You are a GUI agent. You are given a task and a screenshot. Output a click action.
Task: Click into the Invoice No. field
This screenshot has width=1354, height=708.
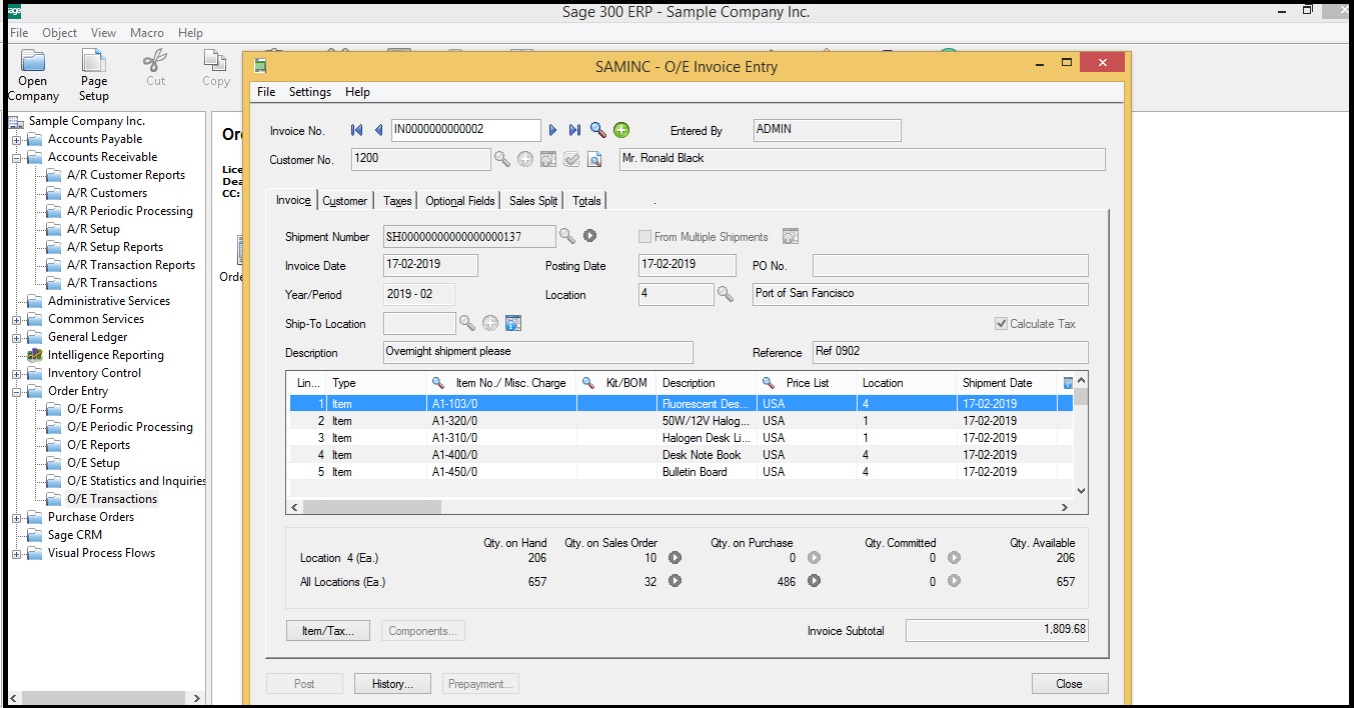tap(465, 130)
